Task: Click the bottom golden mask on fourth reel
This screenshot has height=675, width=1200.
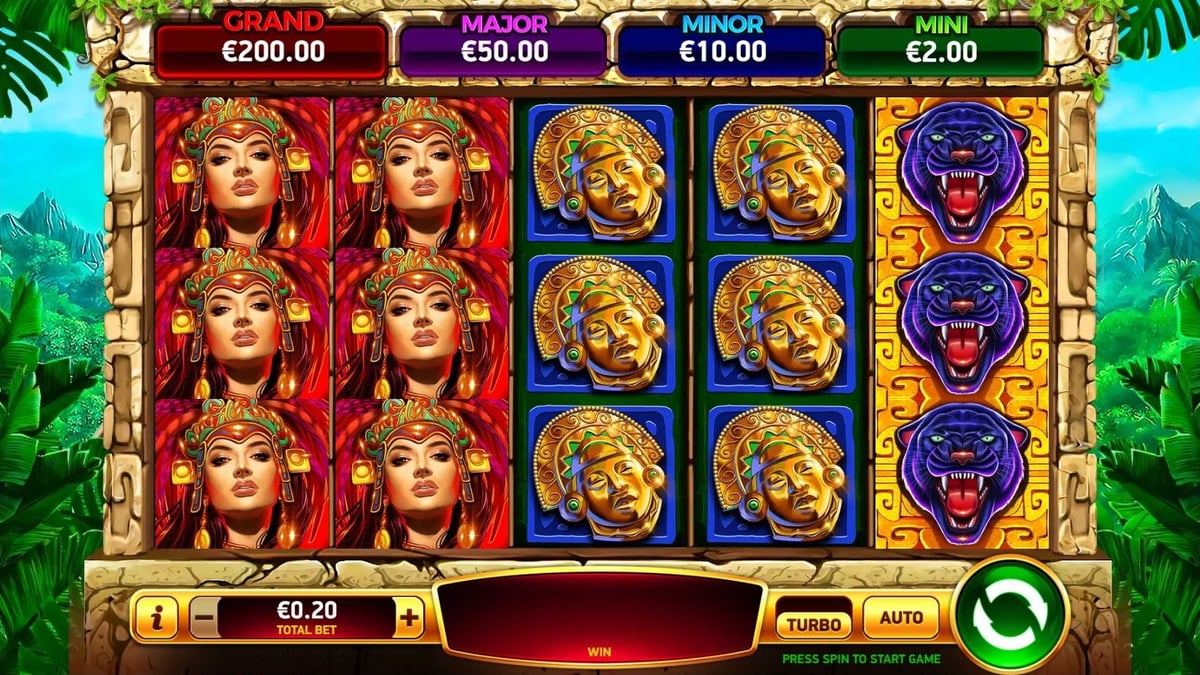Action: tap(781, 473)
